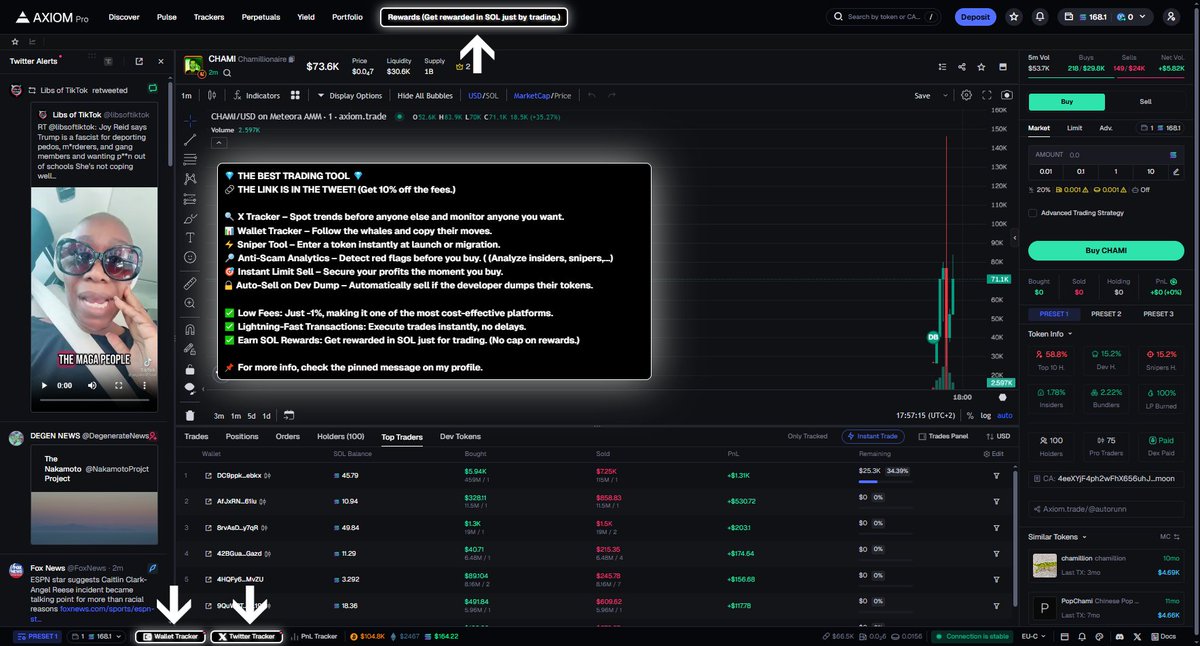
Task: Open the candlestick chart style selector
Action: click(212, 96)
